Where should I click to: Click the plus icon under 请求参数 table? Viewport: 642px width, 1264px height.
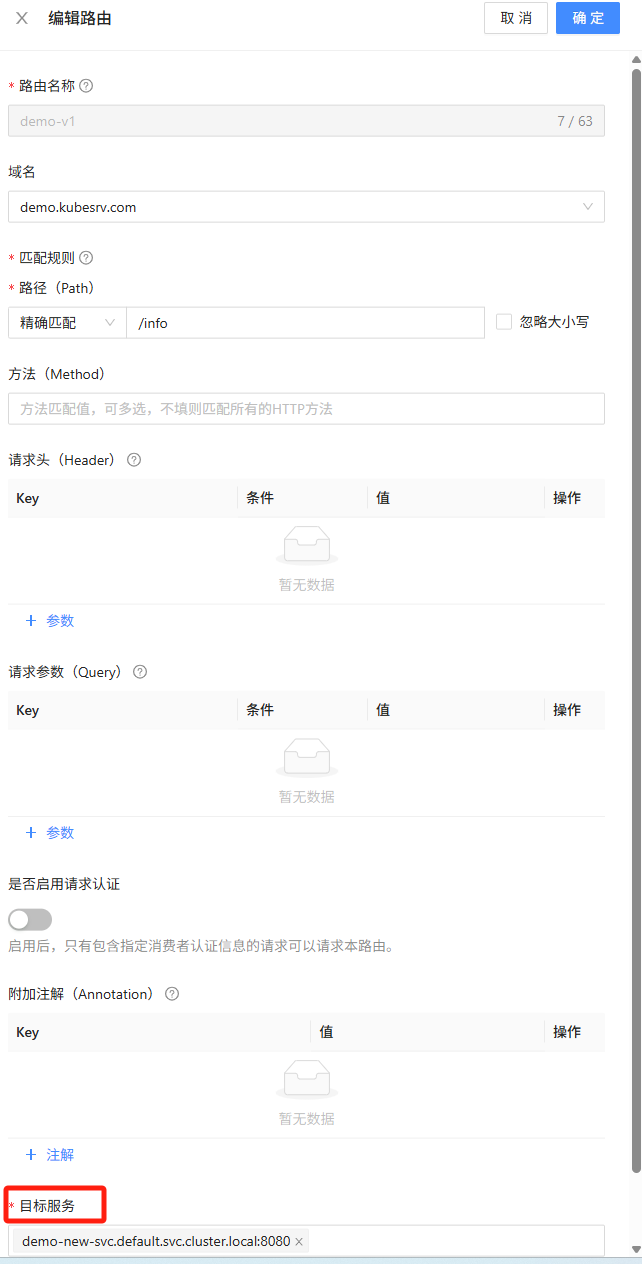point(31,833)
